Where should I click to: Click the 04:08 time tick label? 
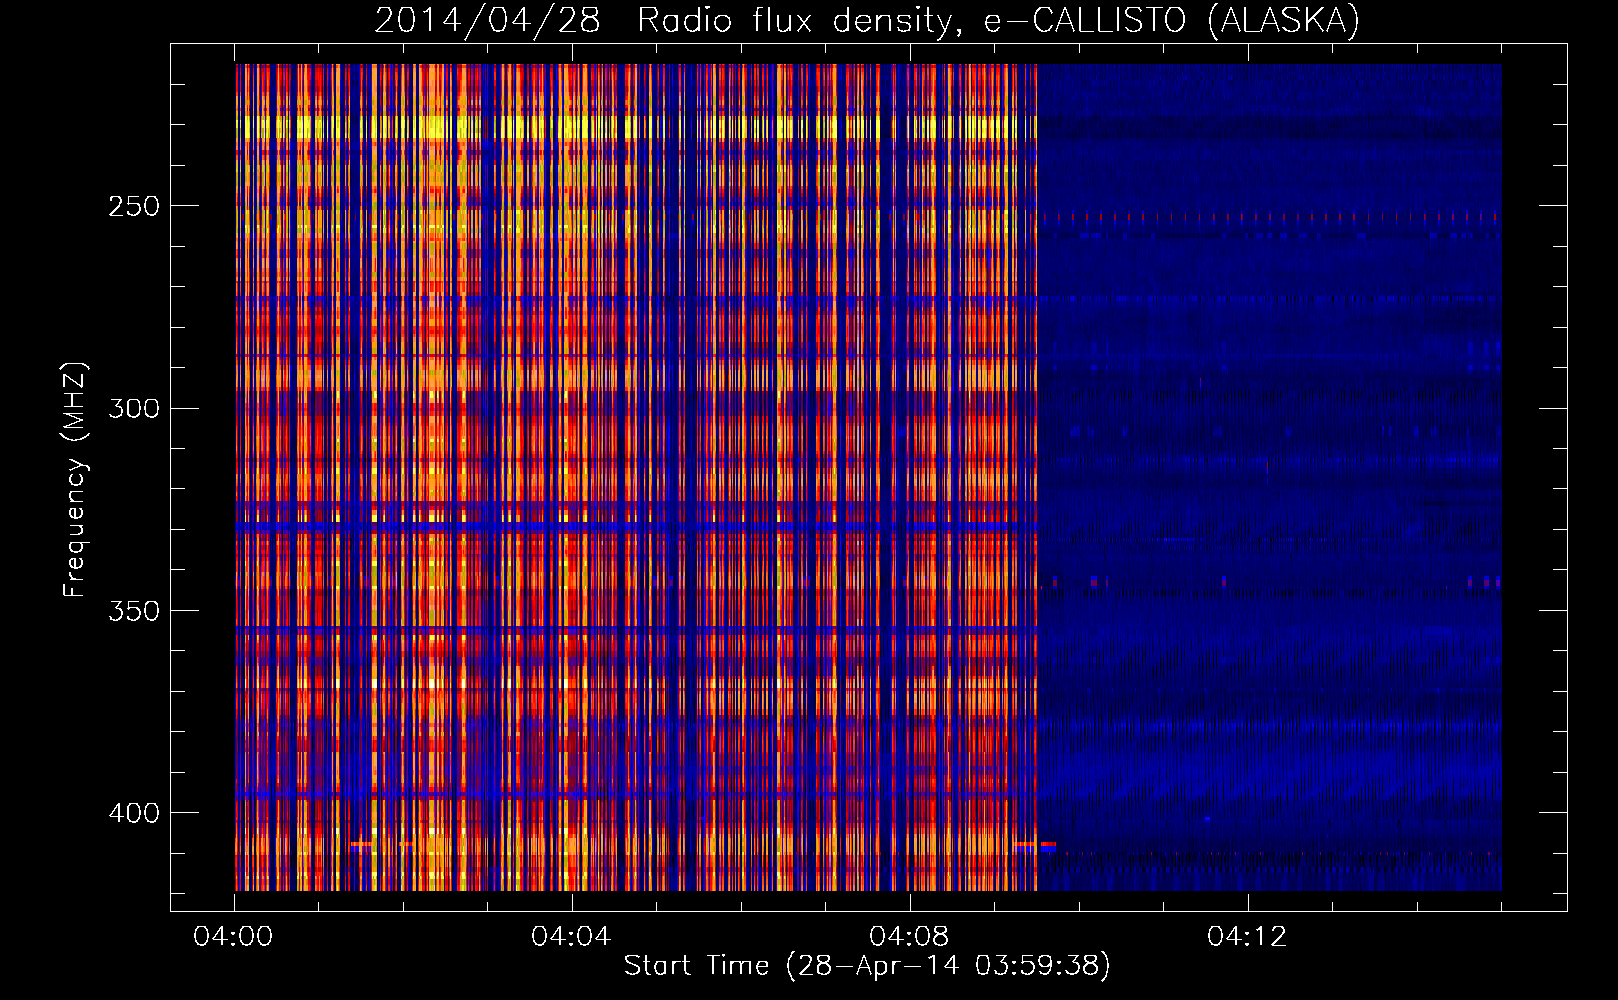click(909, 936)
